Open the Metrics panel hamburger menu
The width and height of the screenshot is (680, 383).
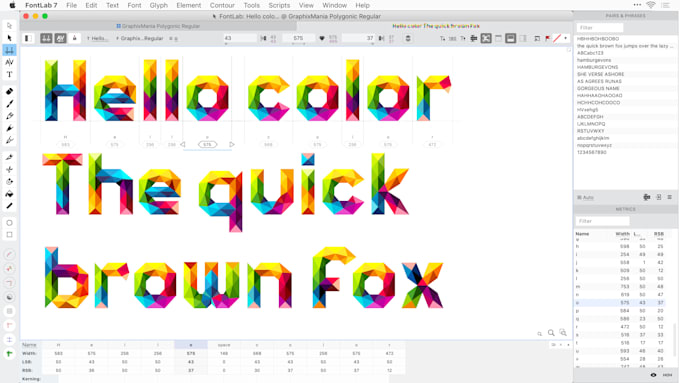pos(670,197)
